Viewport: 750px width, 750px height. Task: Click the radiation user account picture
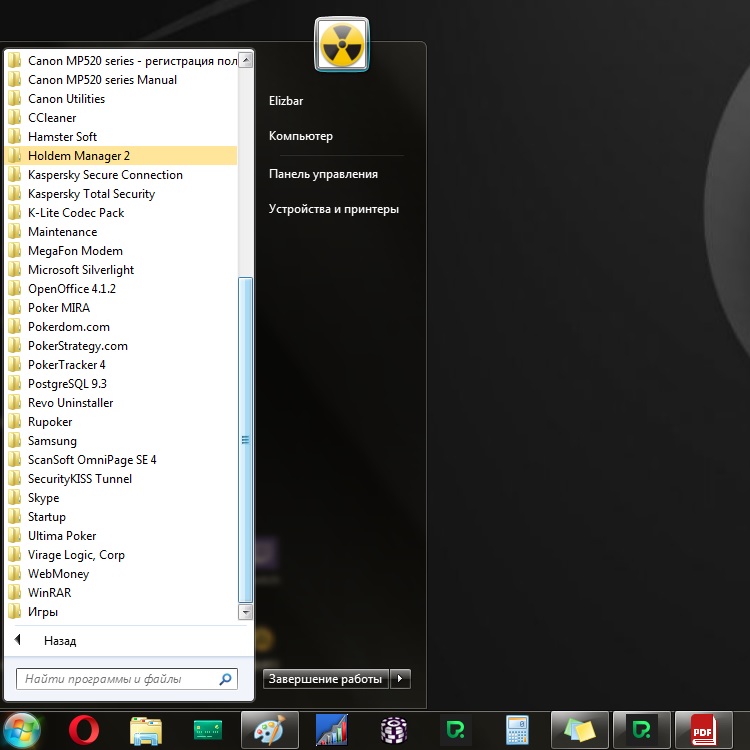coord(342,44)
